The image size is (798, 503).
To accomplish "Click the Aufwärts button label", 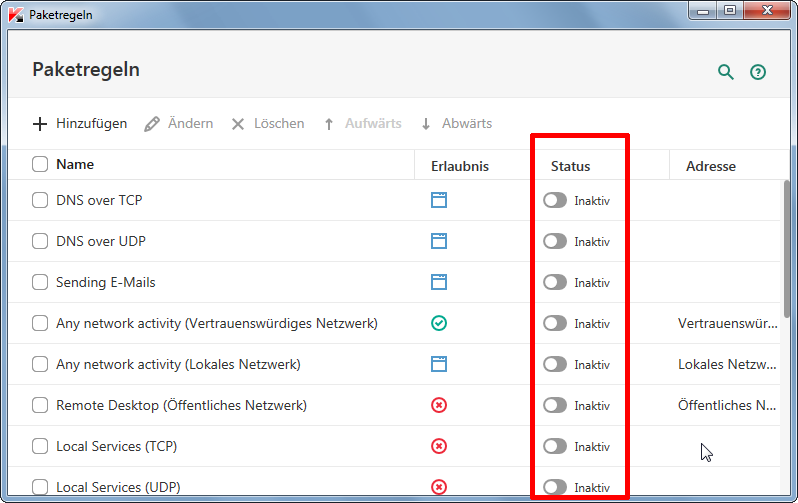I will (x=373, y=124).
